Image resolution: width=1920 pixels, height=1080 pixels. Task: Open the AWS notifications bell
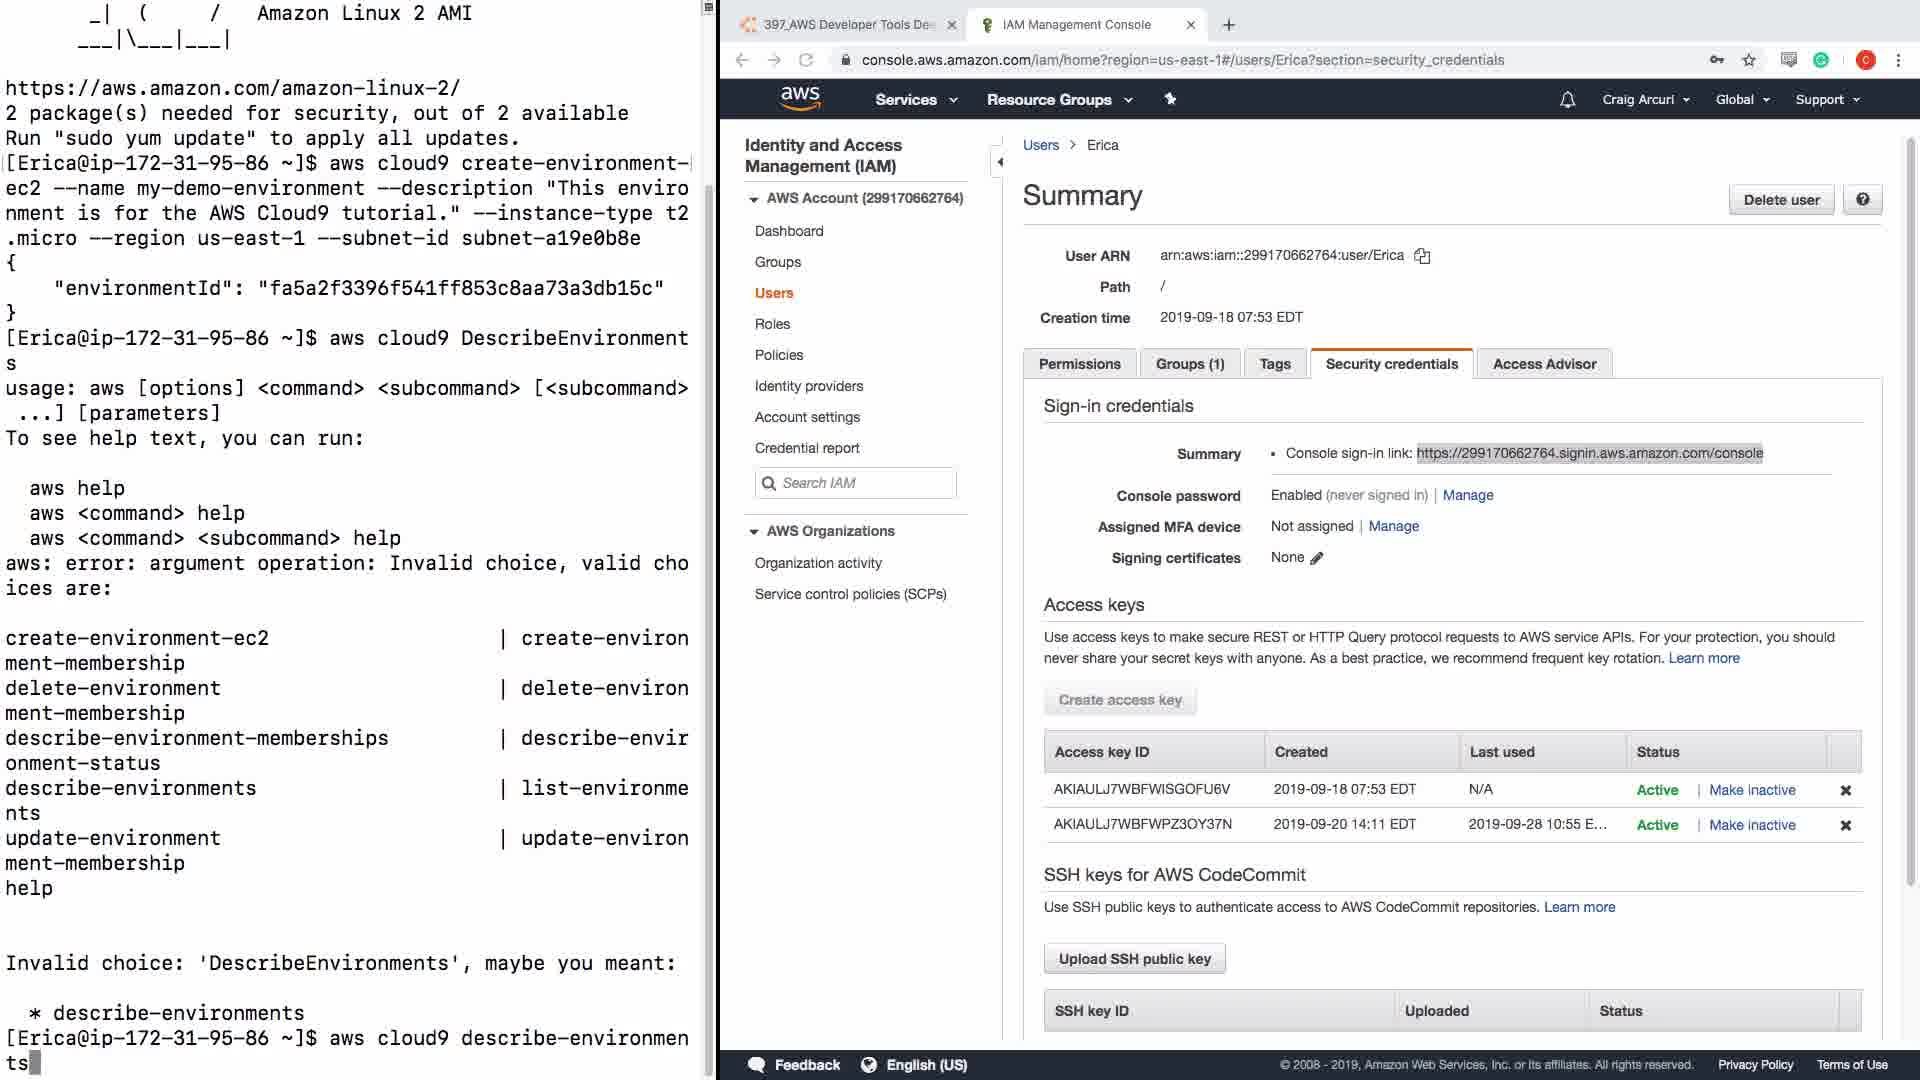(x=1567, y=99)
